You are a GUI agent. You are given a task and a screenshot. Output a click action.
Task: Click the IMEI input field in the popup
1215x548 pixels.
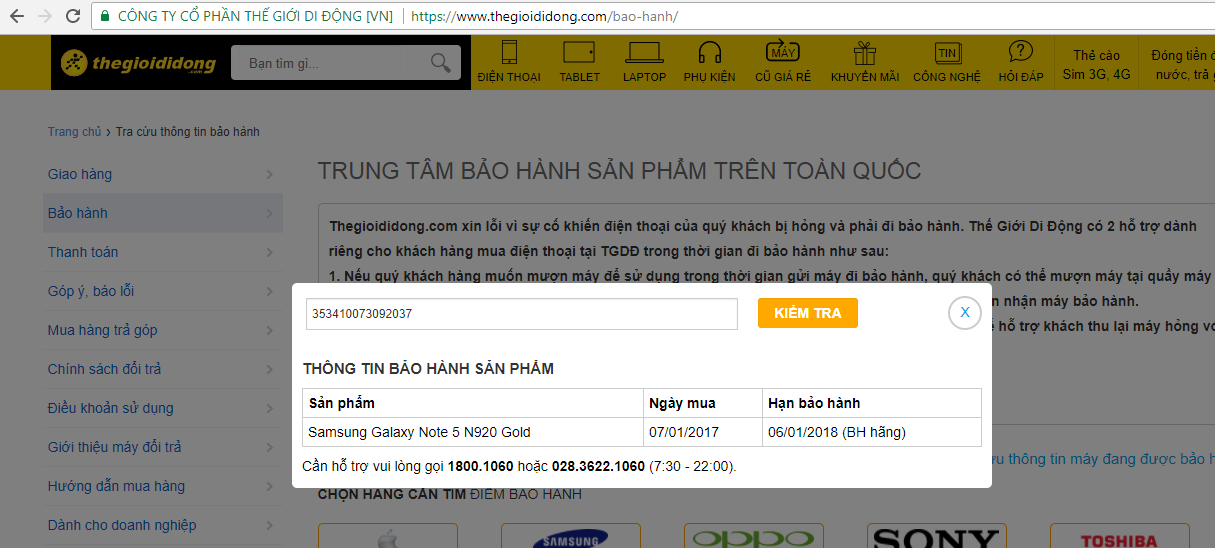[522, 314]
